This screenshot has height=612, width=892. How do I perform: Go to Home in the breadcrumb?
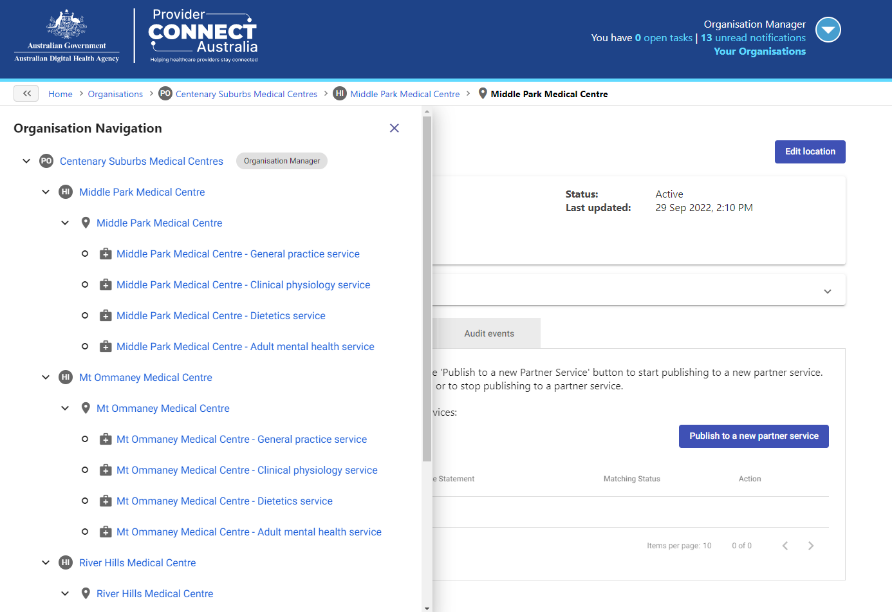60,94
